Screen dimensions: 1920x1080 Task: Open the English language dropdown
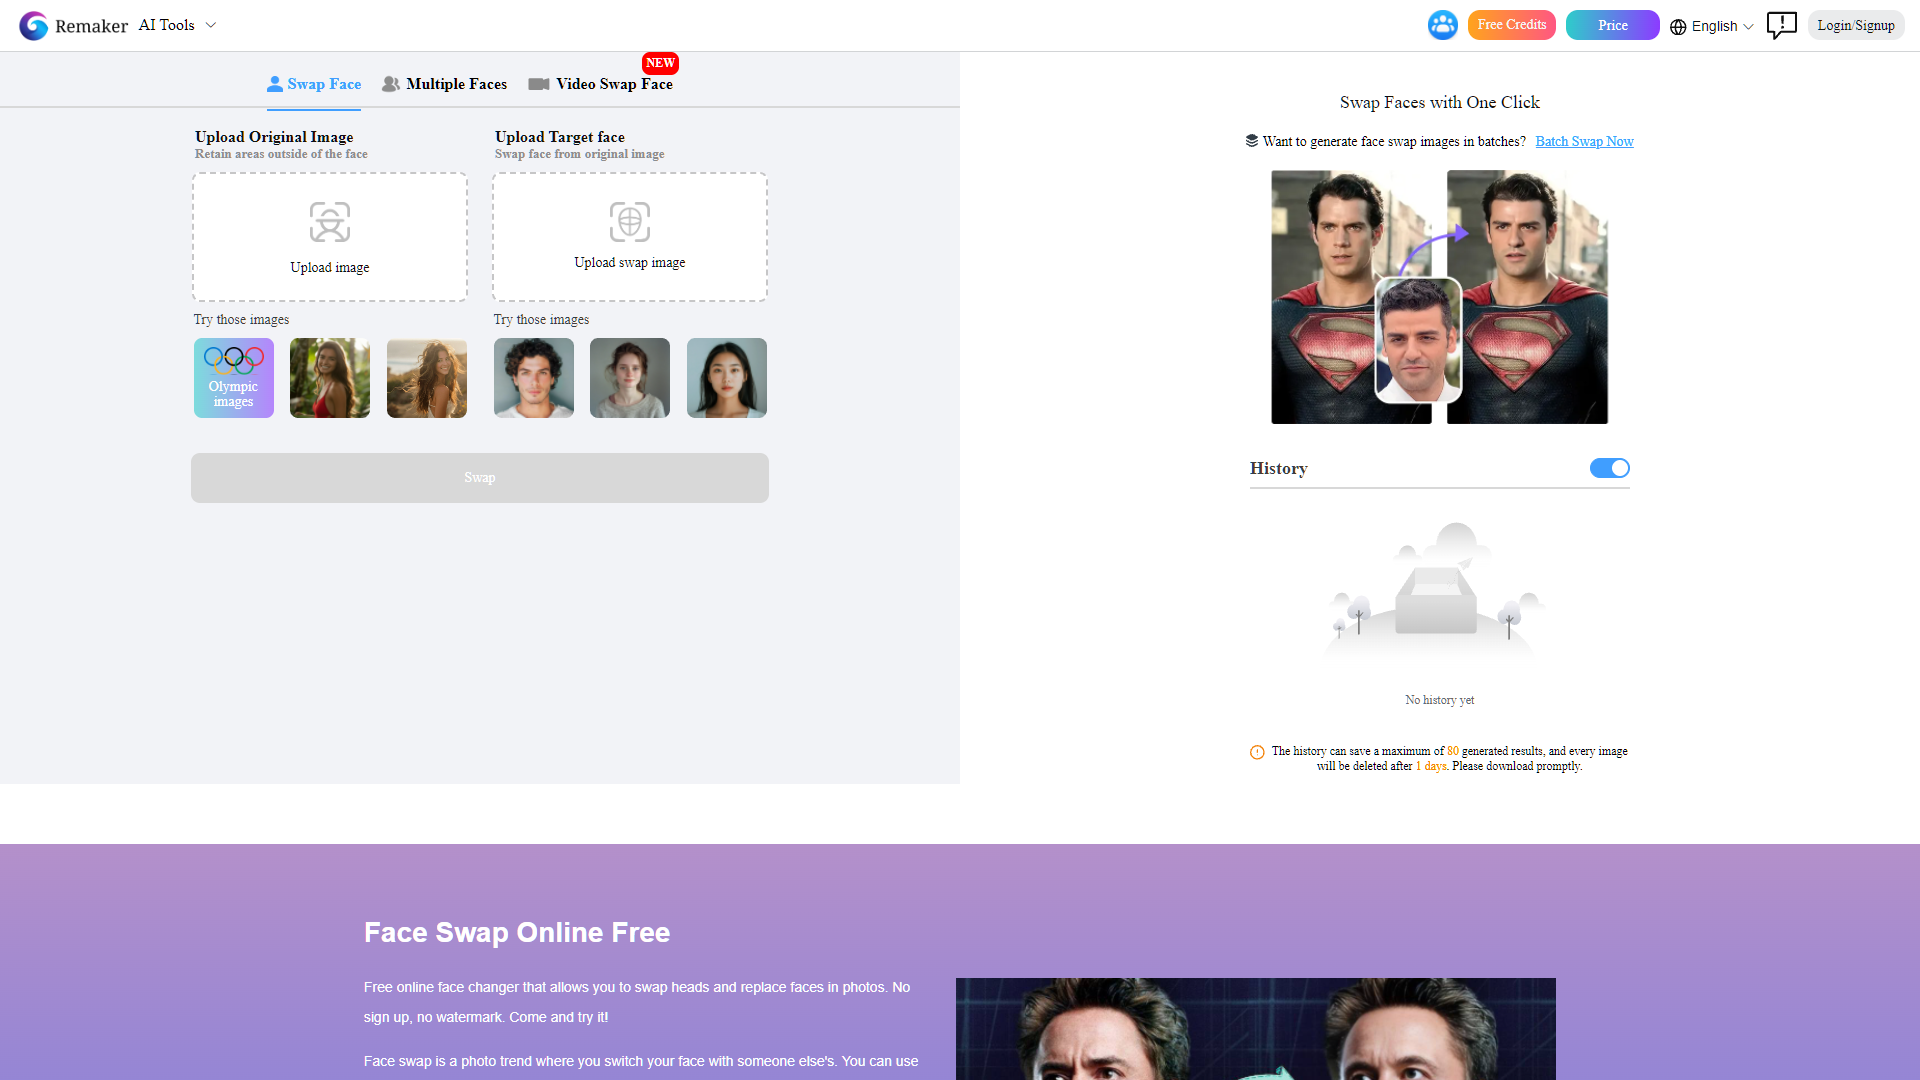pos(1714,26)
